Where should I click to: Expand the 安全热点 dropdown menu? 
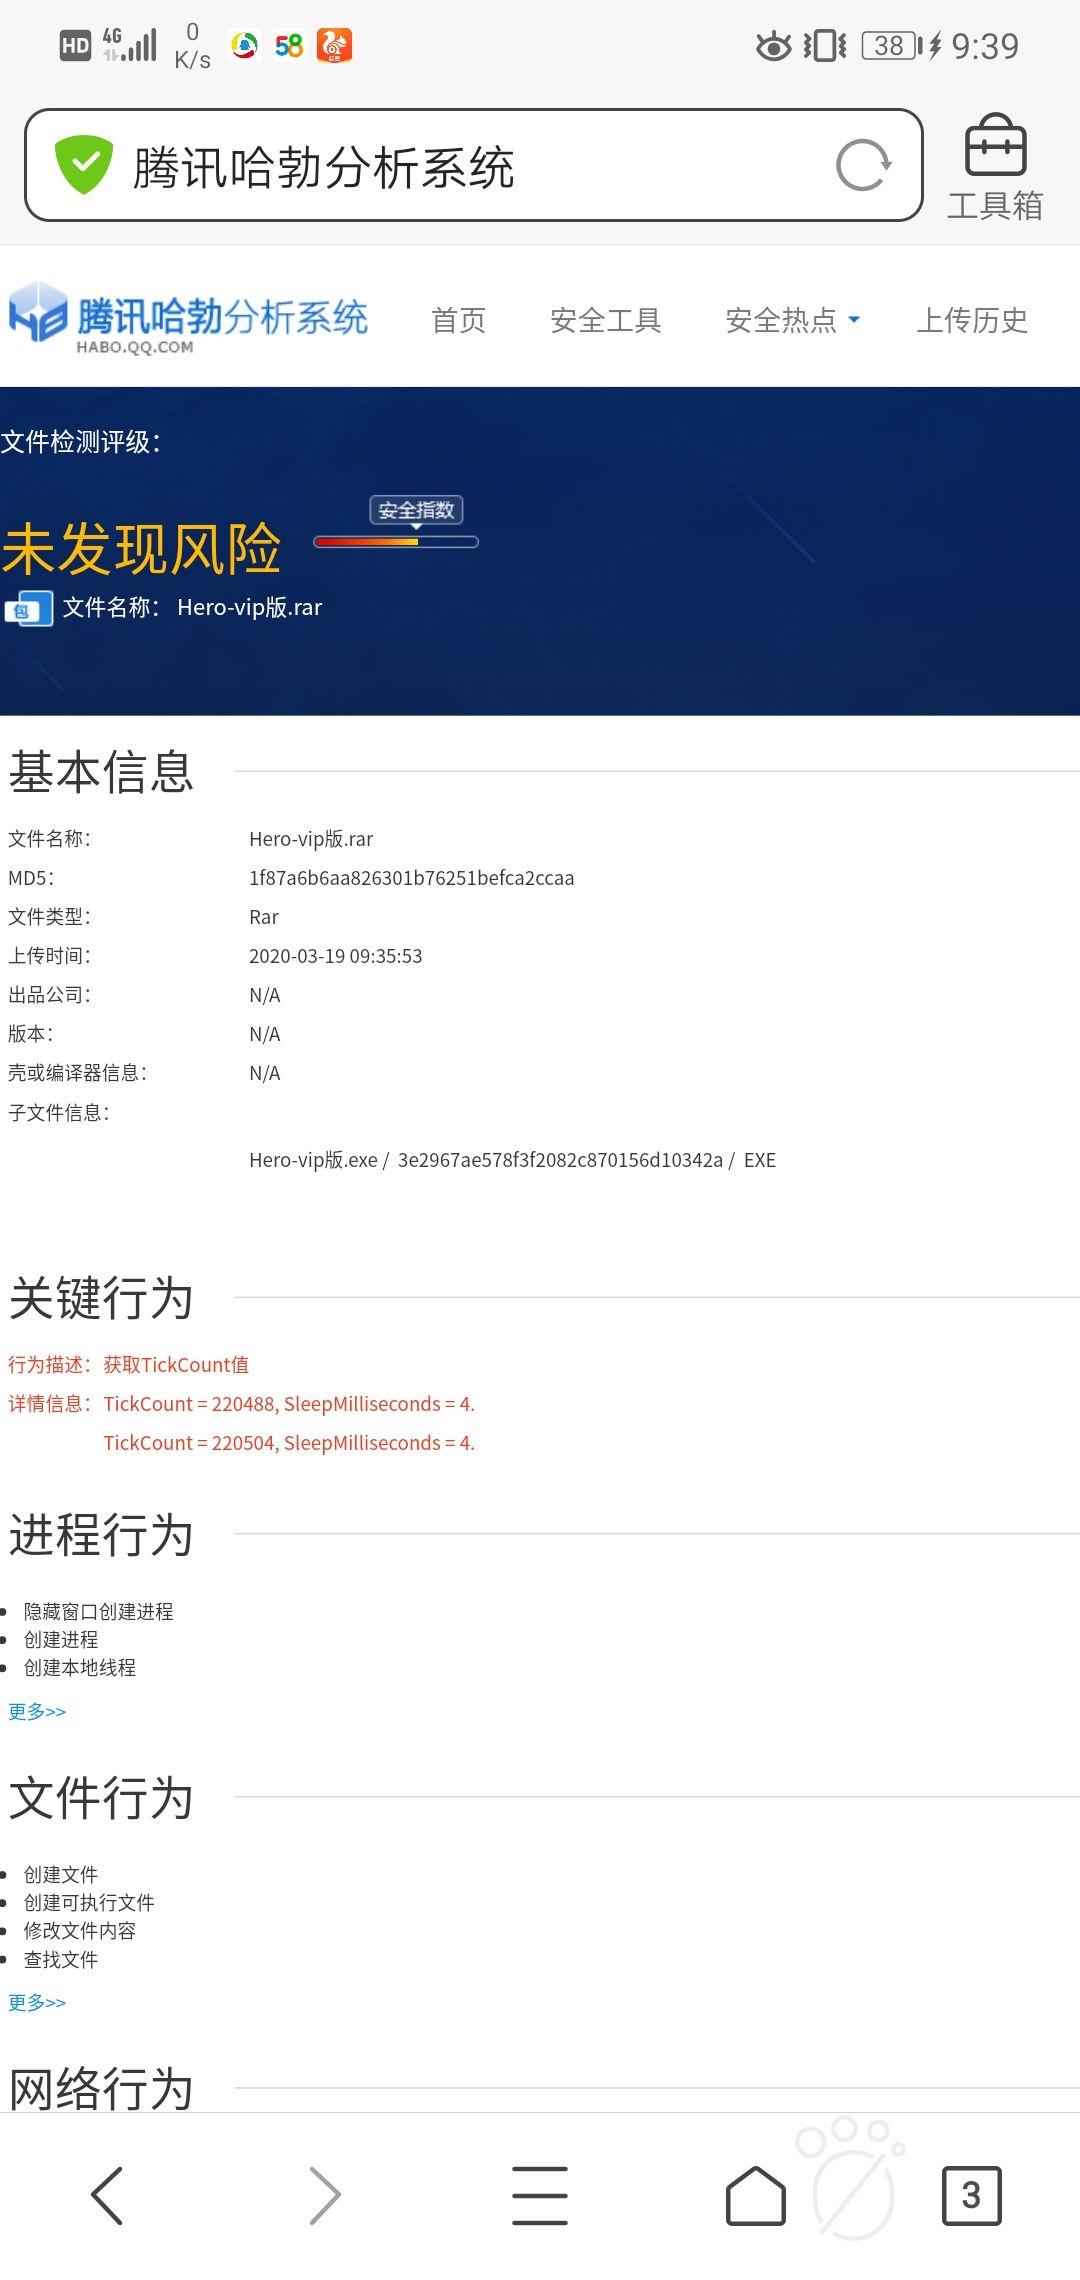[x=792, y=320]
